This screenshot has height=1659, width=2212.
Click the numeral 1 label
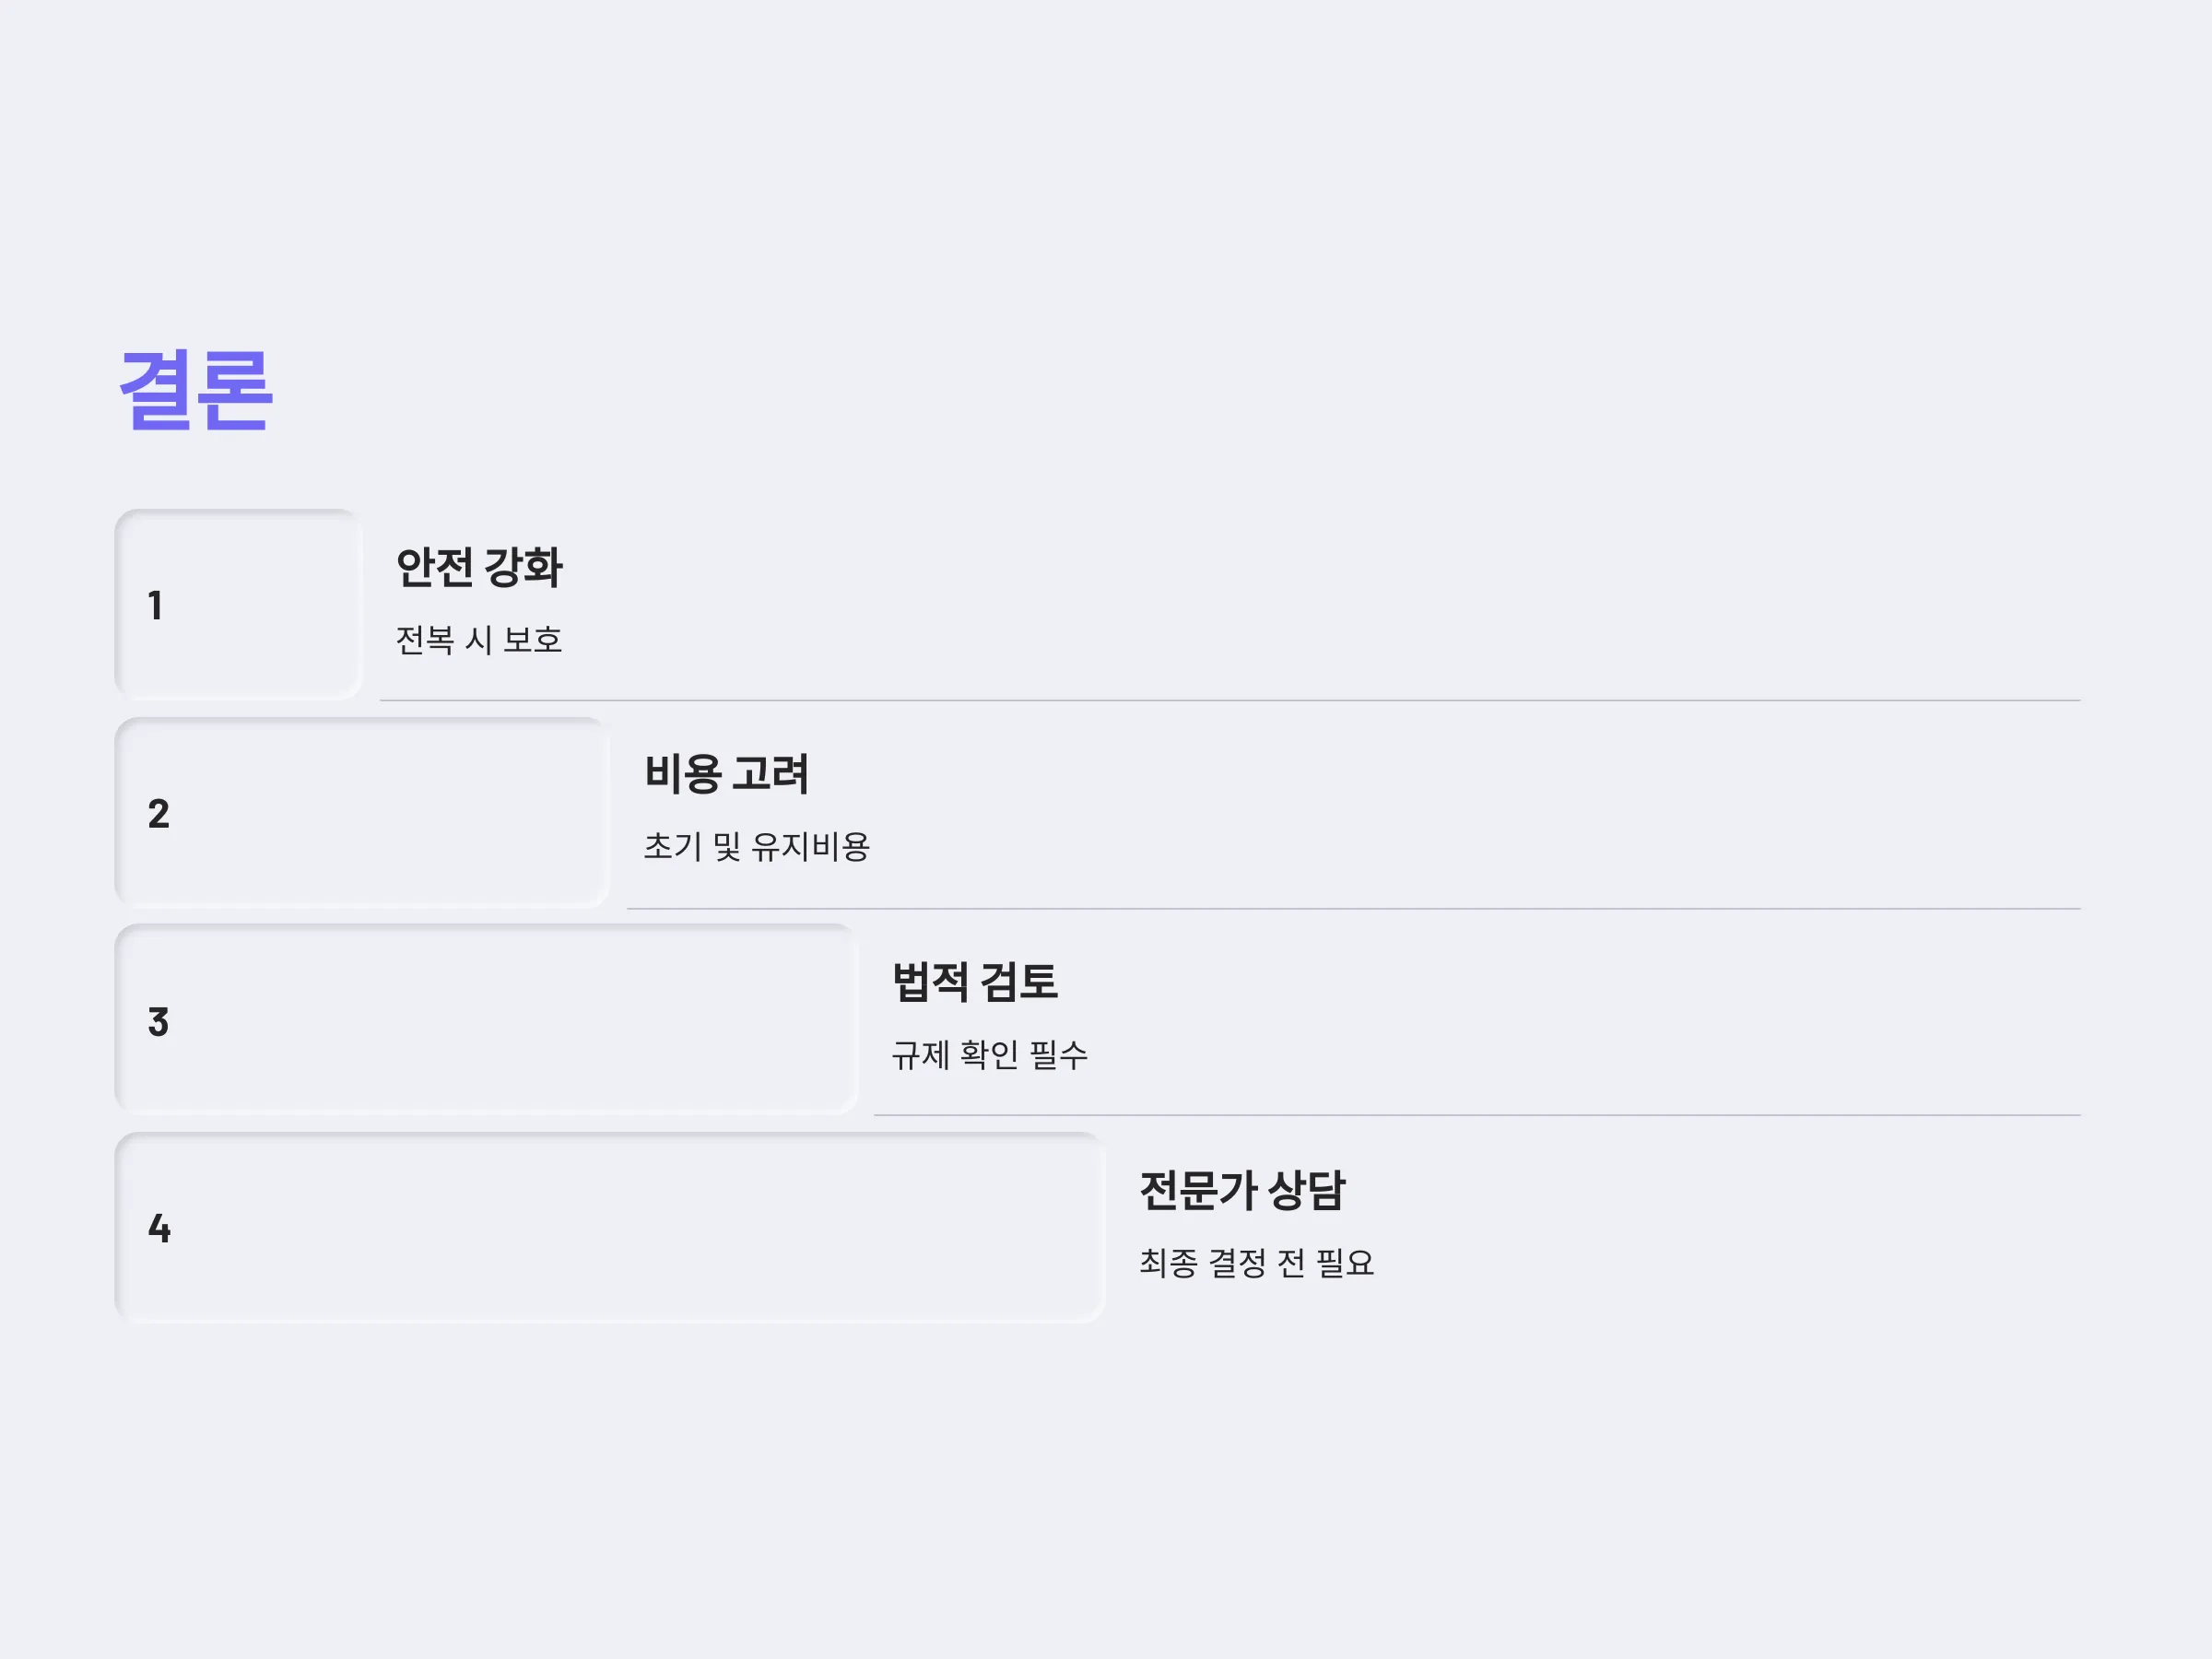point(155,605)
